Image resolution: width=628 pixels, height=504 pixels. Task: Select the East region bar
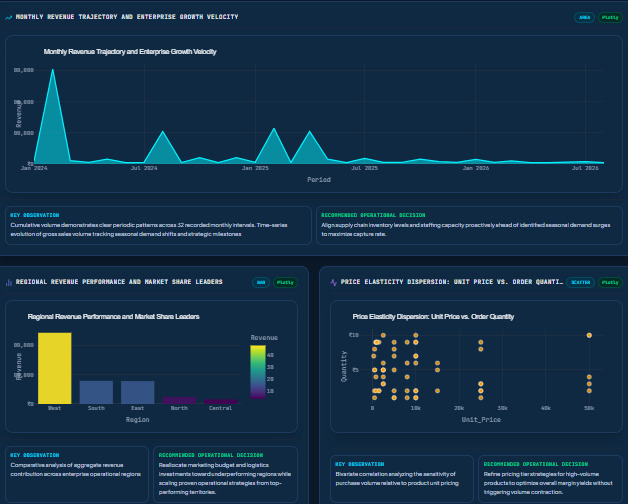pos(138,392)
